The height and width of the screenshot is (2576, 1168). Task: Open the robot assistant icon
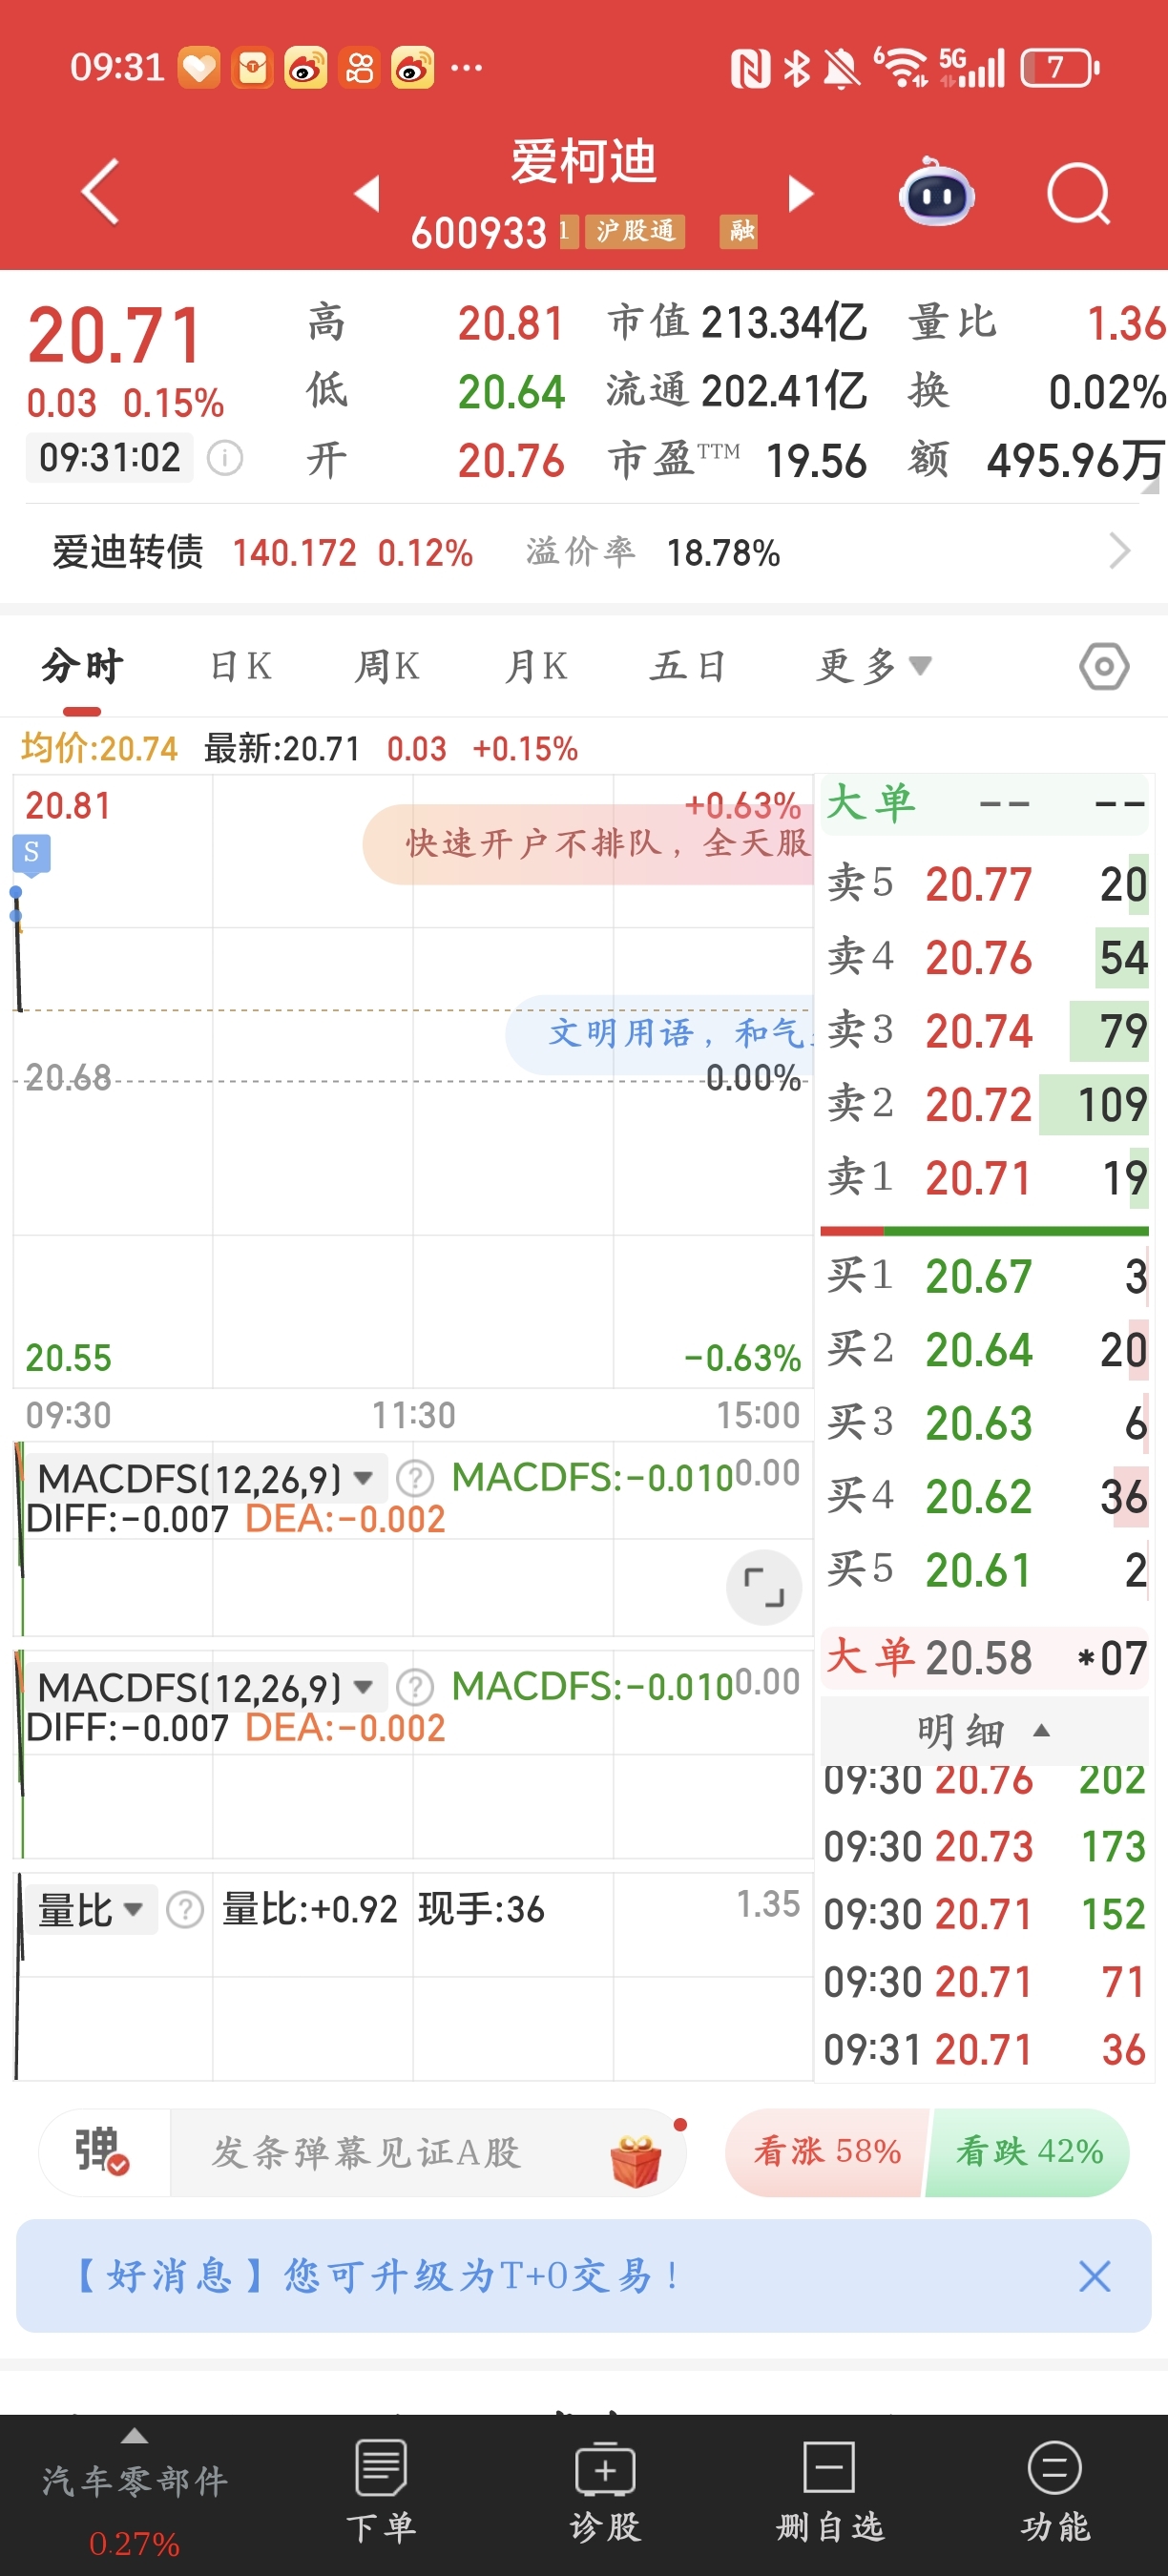936,192
